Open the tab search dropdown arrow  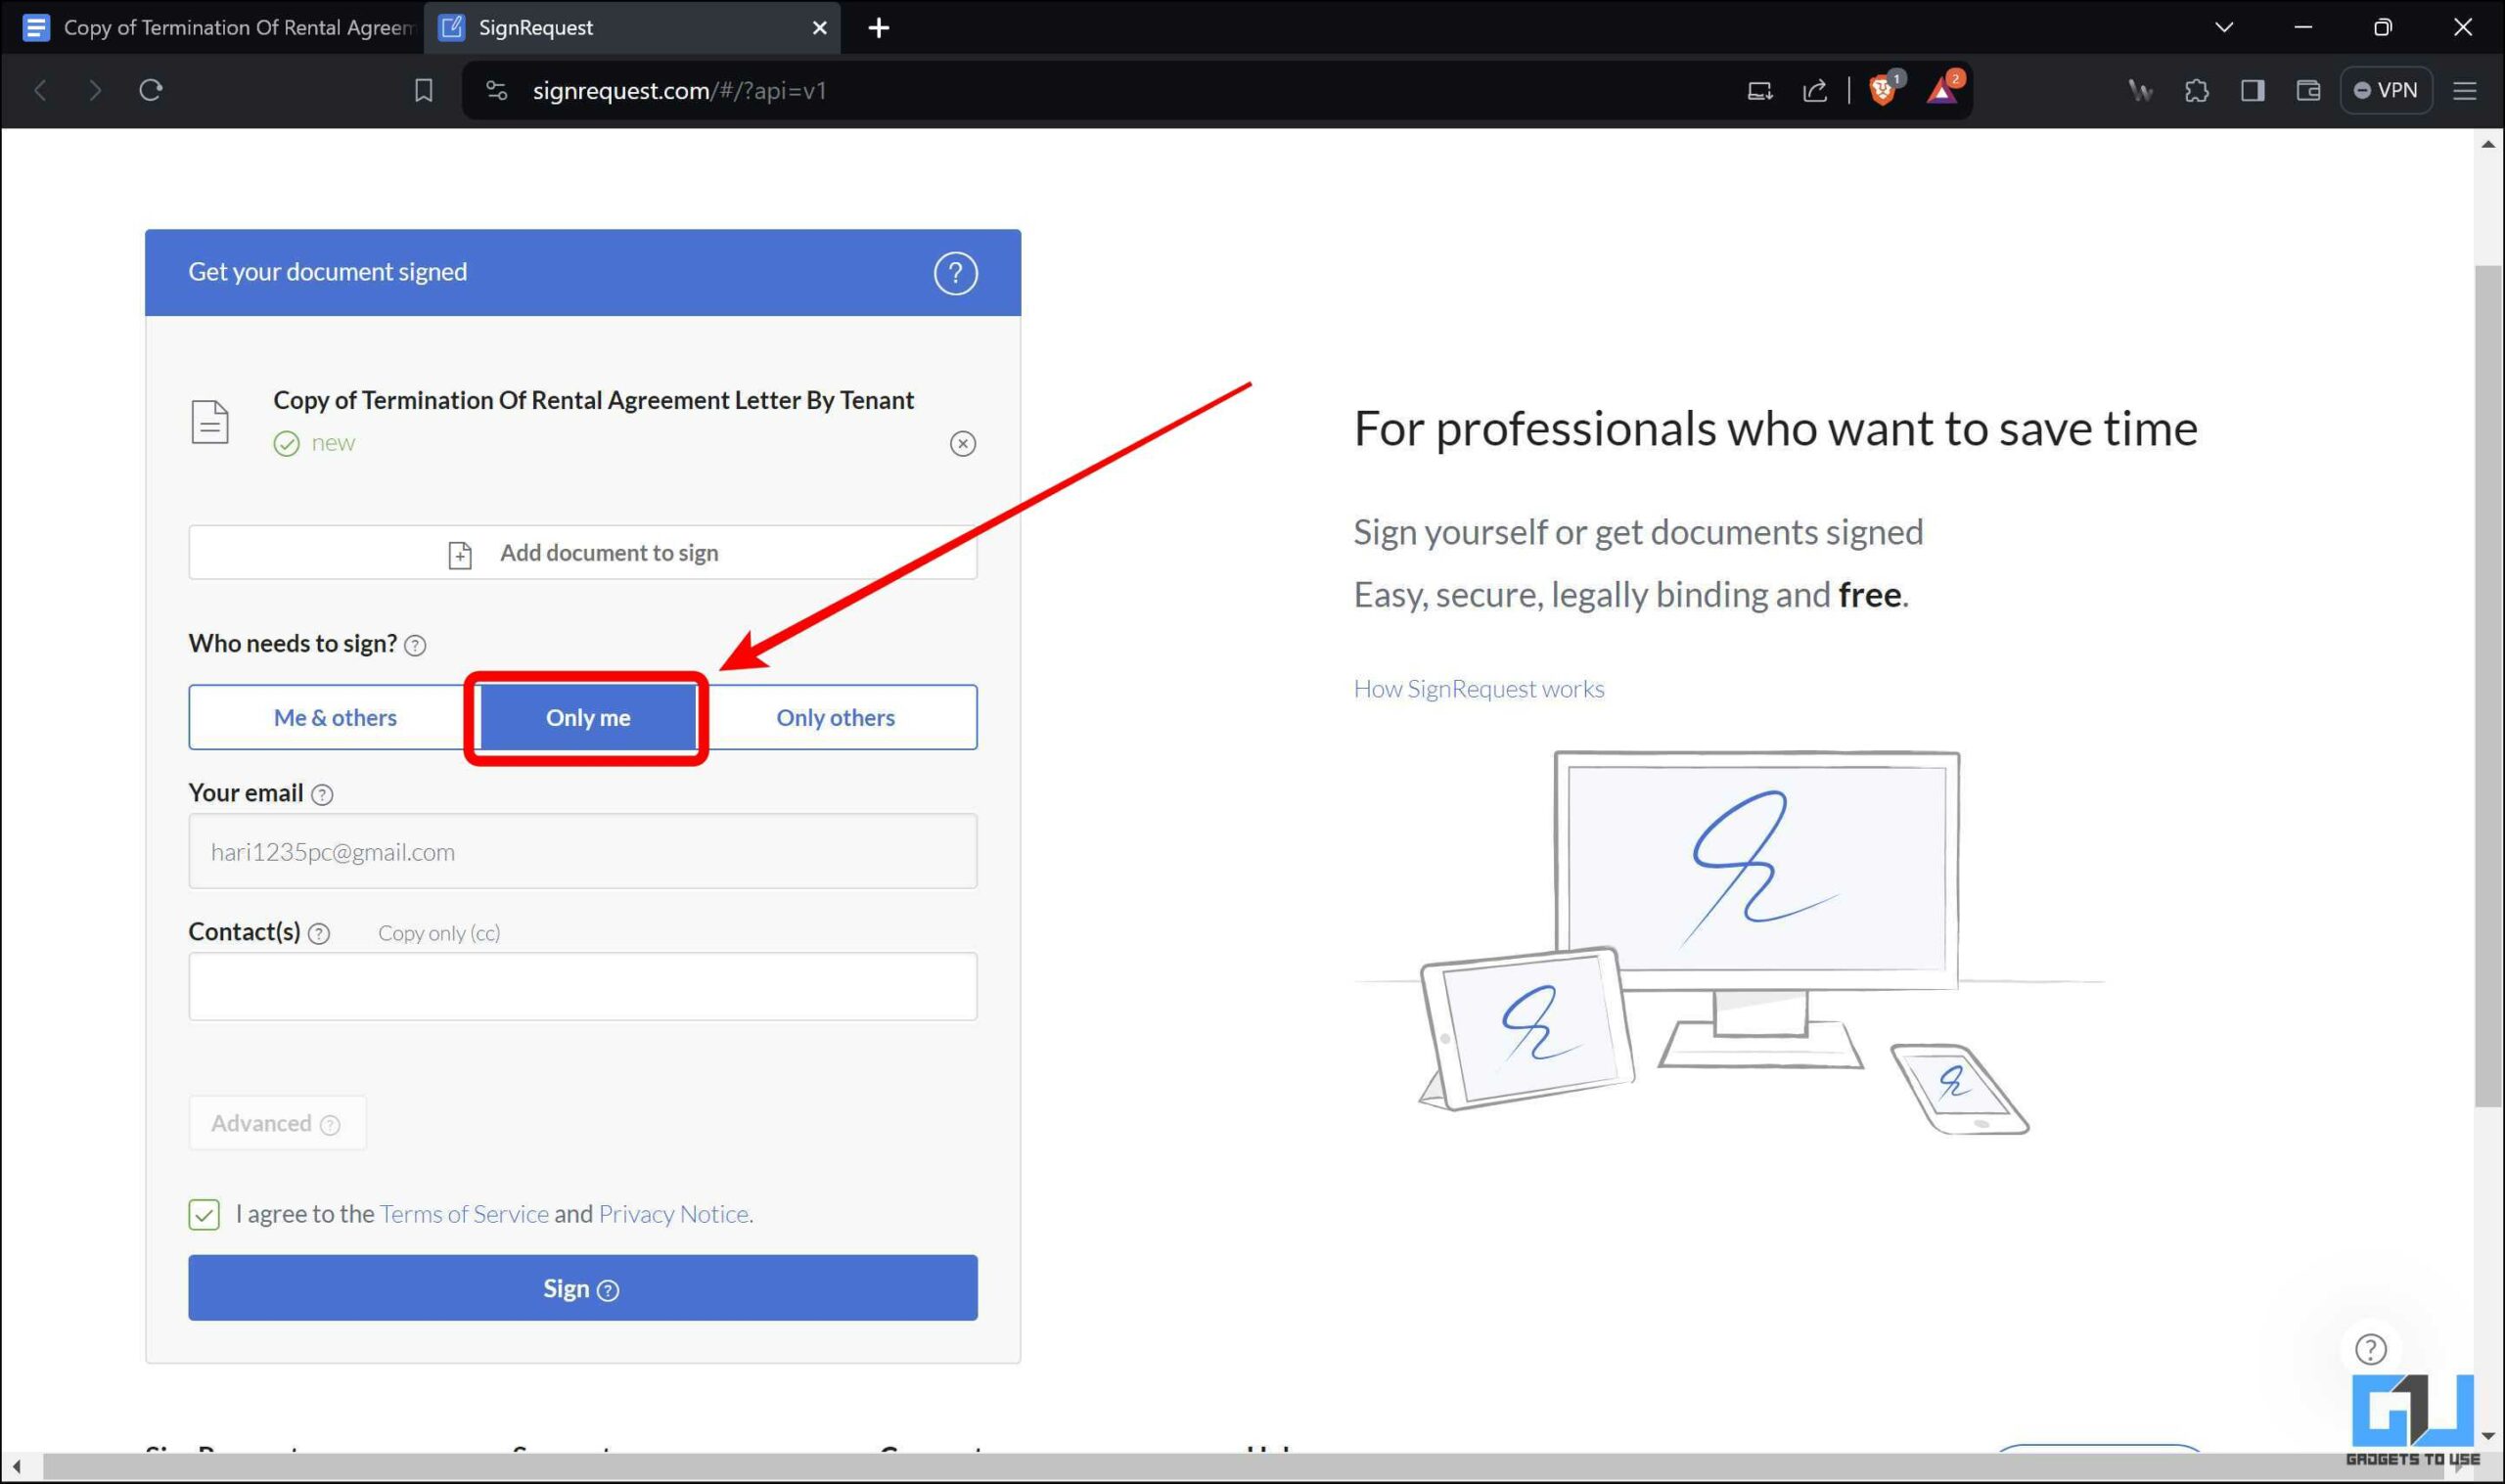(2224, 27)
